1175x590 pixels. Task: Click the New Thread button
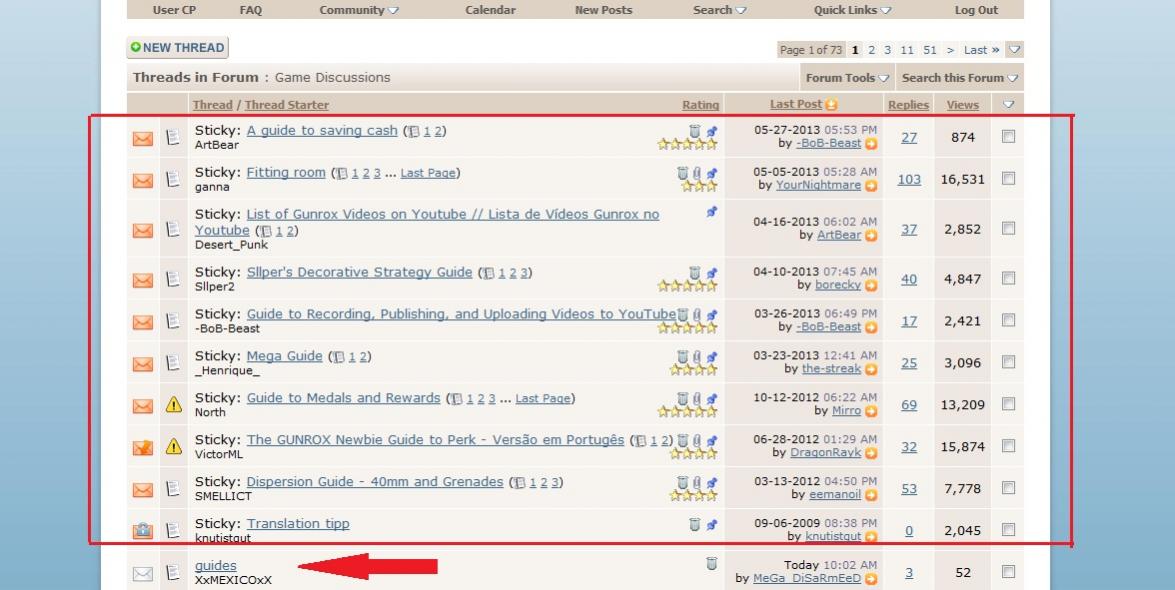178,48
